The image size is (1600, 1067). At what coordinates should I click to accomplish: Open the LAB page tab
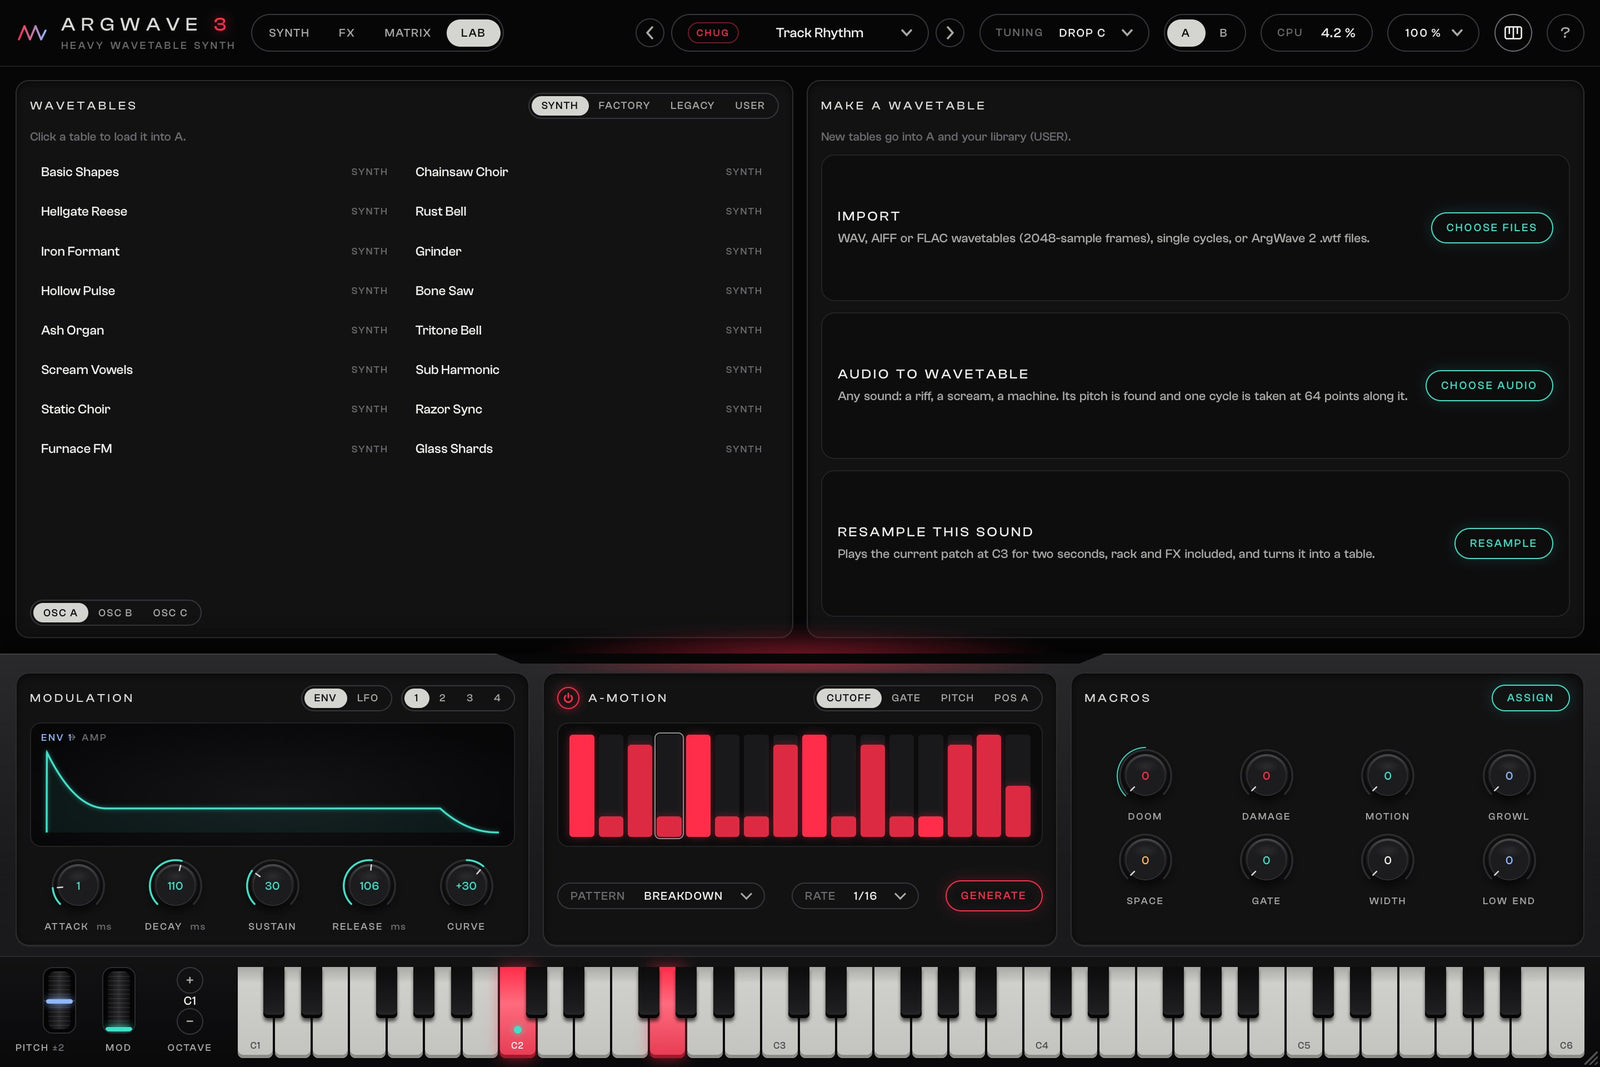coord(473,33)
